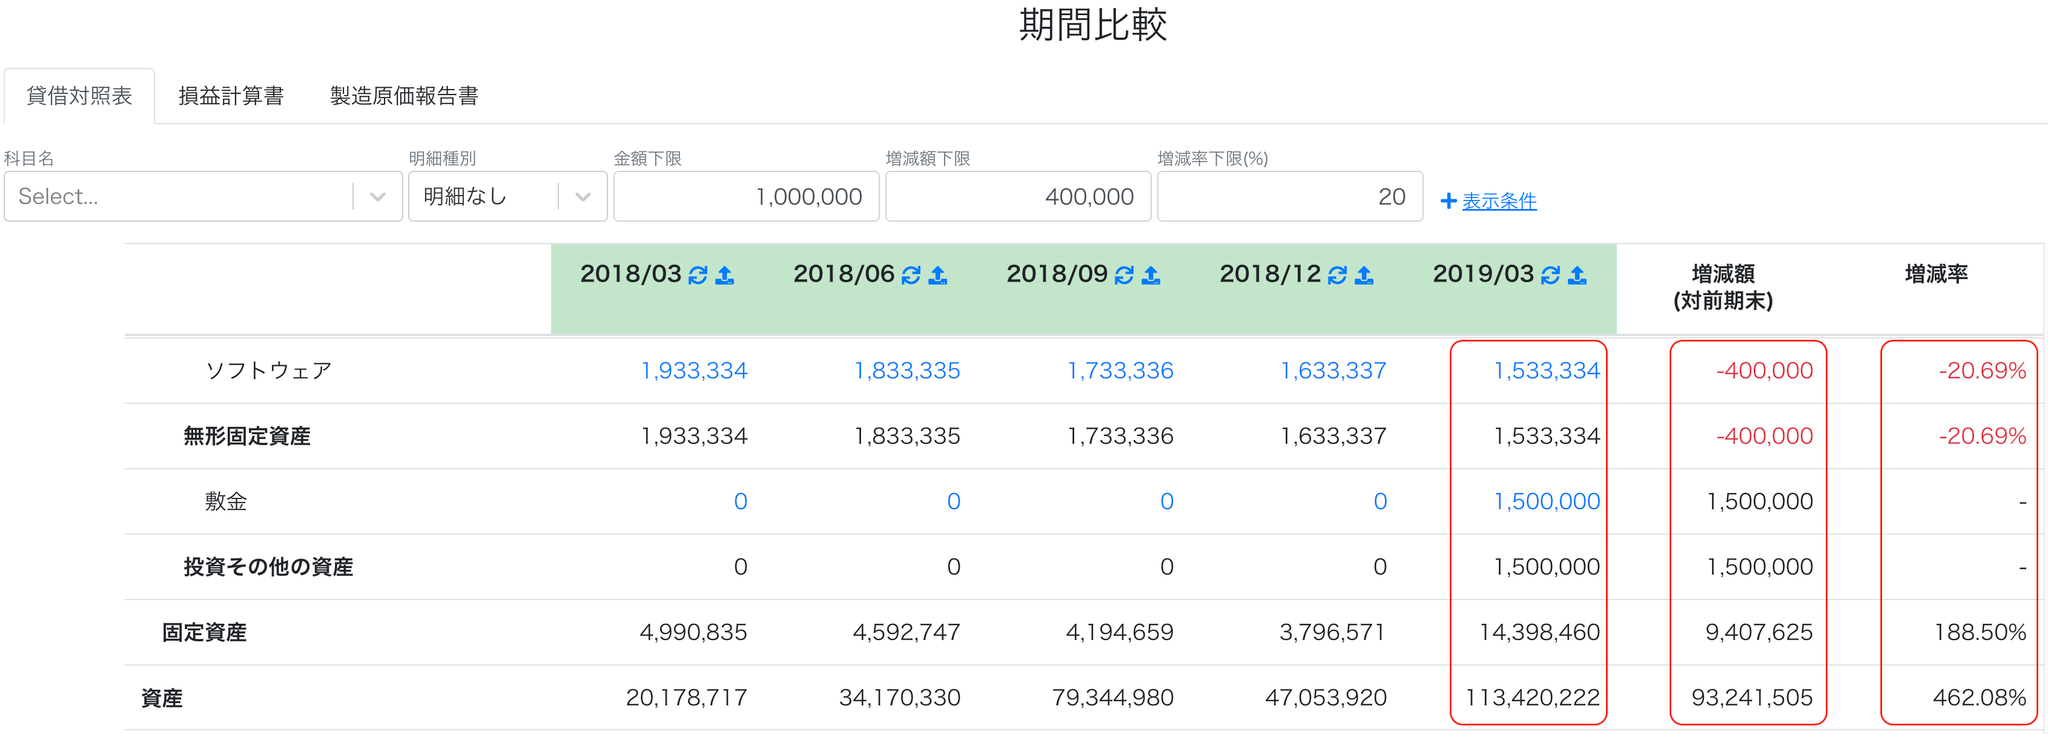This screenshot has width=2048, height=734.
Task: Open the 貸借対照表 tab
Action: 79,96
